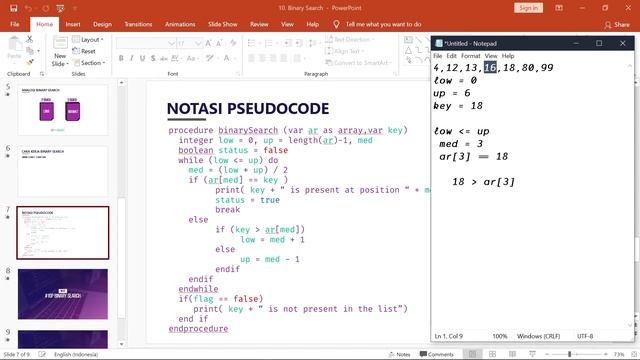640x360 pixels.
Task: Select slide 6 thumbnail
Action: (x=63, y=171)
